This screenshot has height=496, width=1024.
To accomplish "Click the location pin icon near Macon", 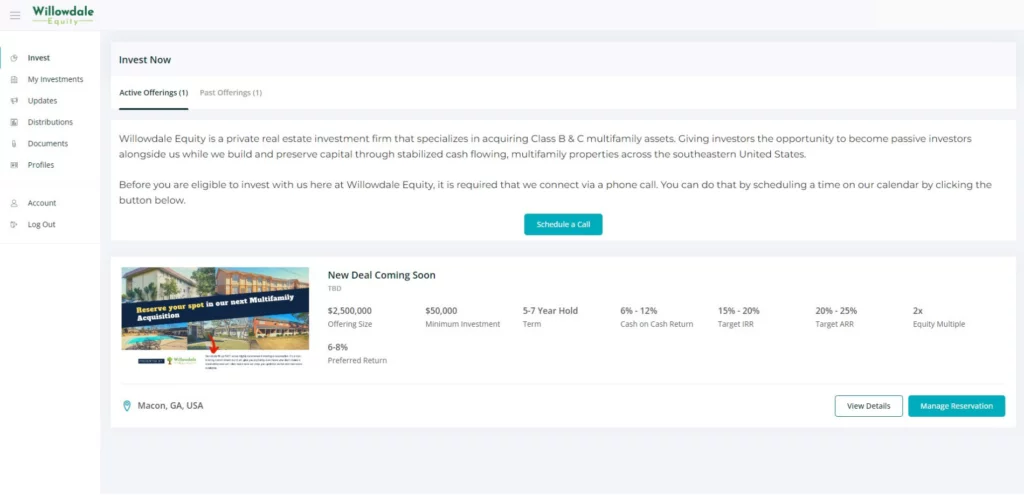I will pos(127,406).
